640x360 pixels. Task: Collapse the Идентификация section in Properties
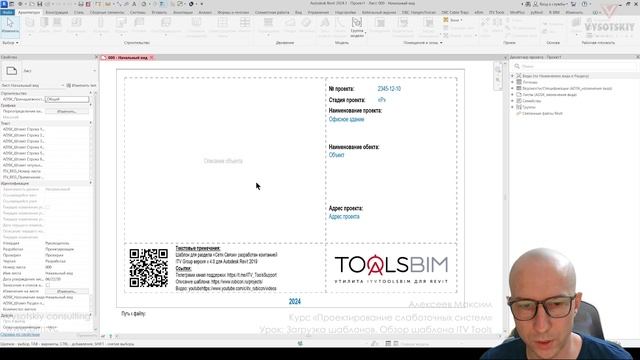91,183
